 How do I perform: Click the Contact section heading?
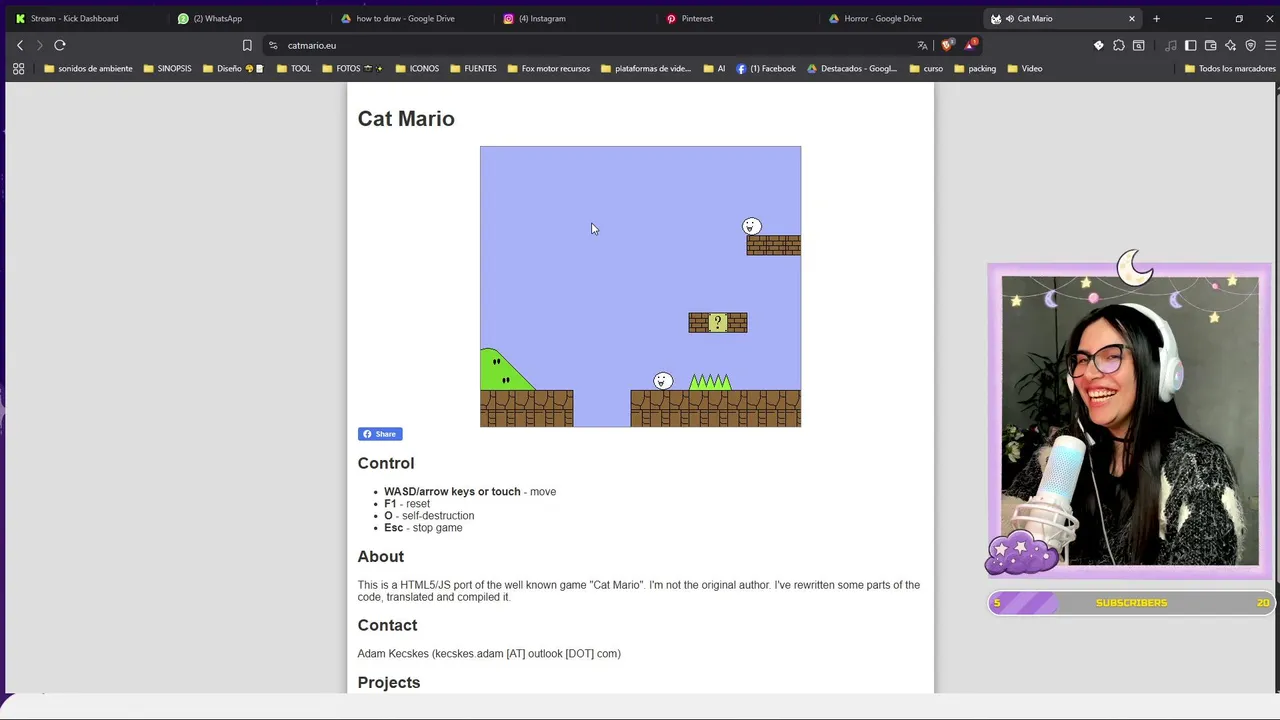(387, 625)
